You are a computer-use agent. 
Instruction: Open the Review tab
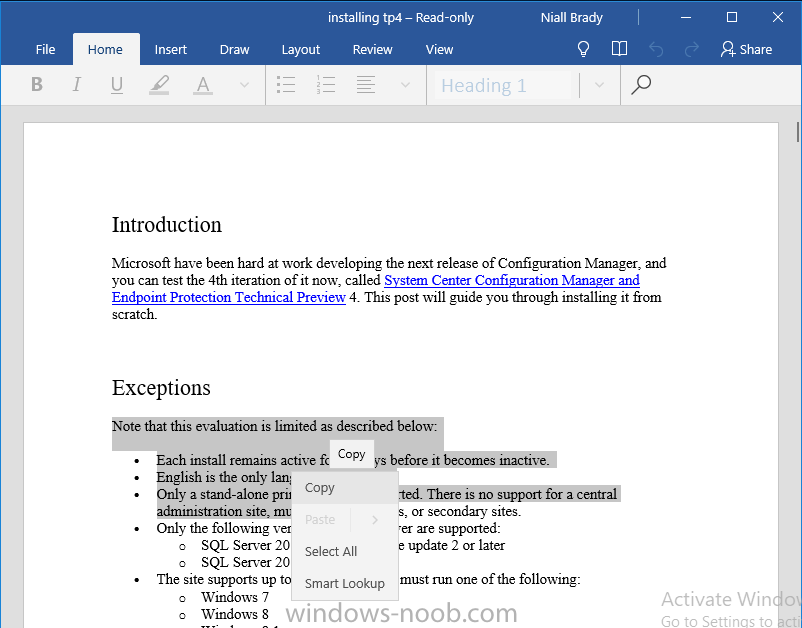(372, 50)
